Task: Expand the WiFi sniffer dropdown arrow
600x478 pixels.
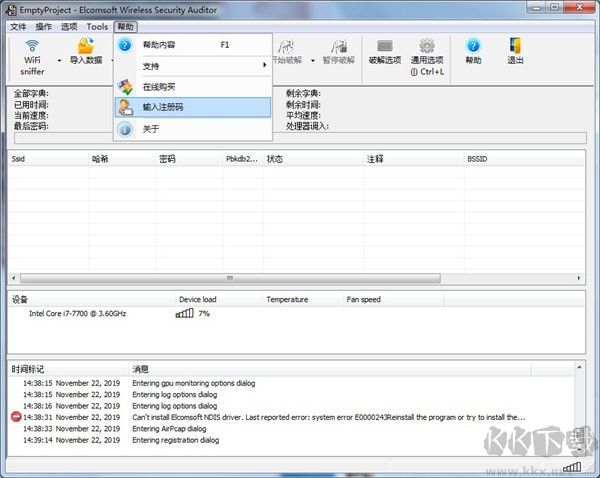Action: 59,60
